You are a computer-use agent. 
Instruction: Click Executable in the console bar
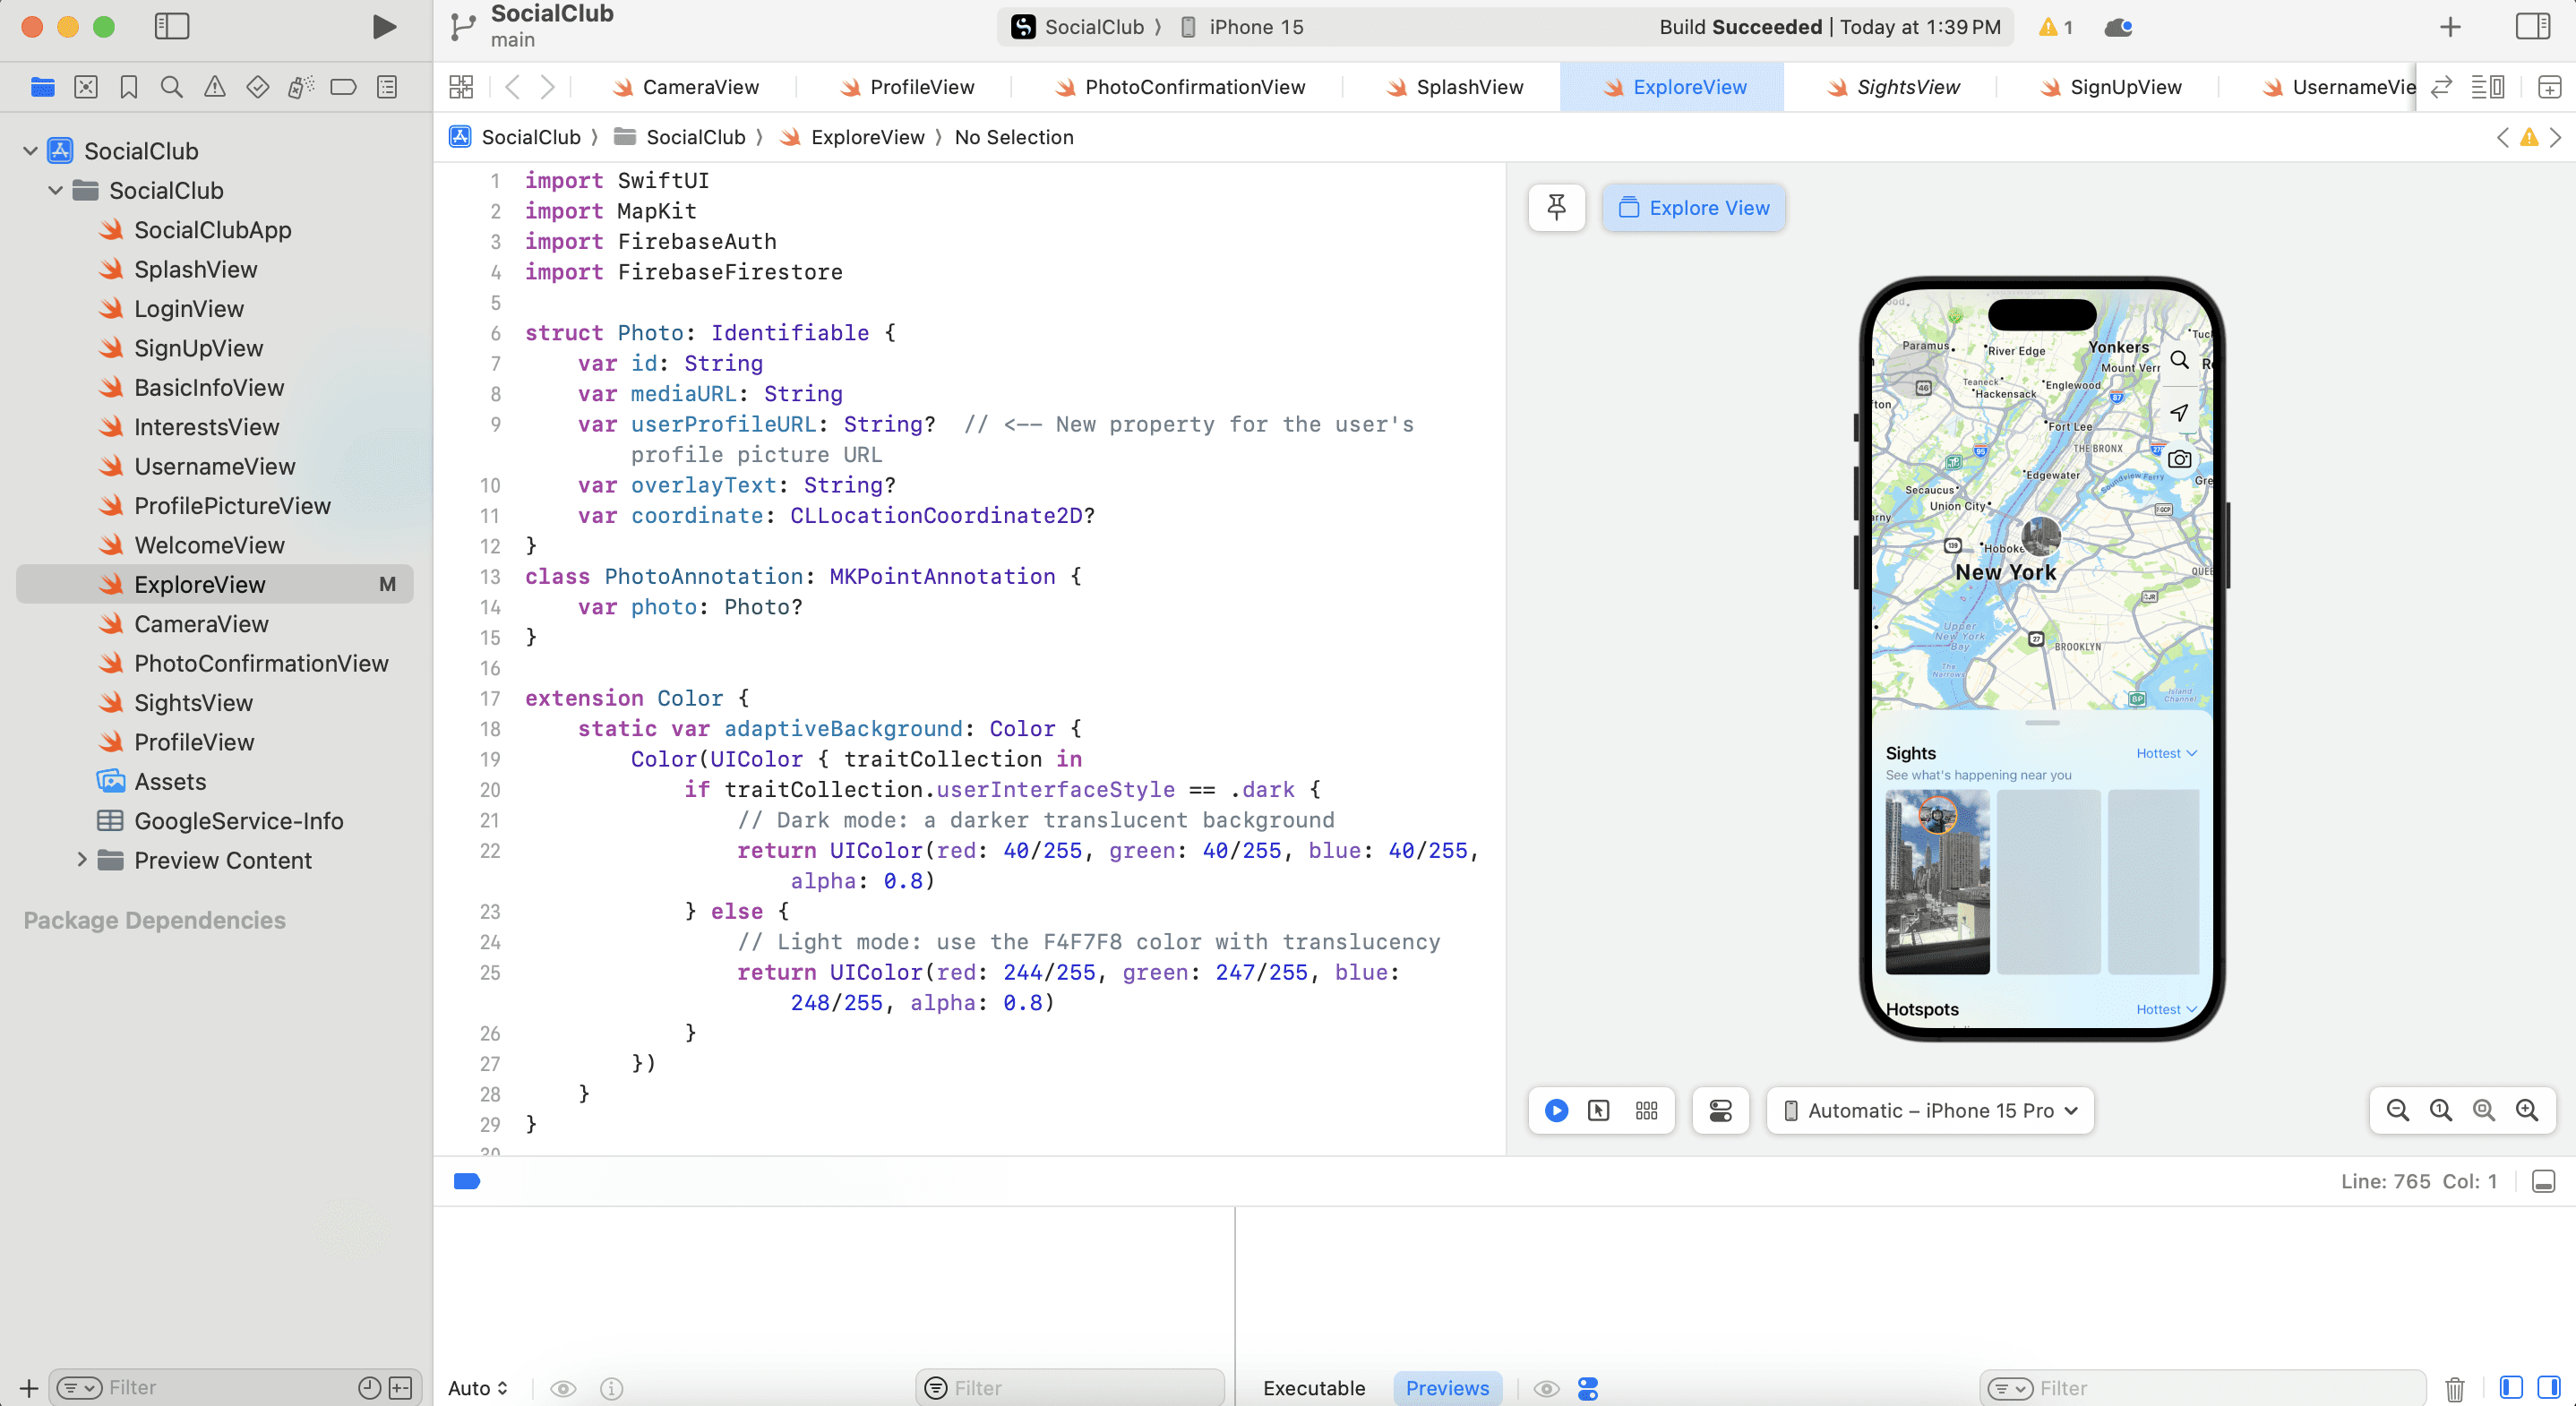click(x=1313, y=1387)
